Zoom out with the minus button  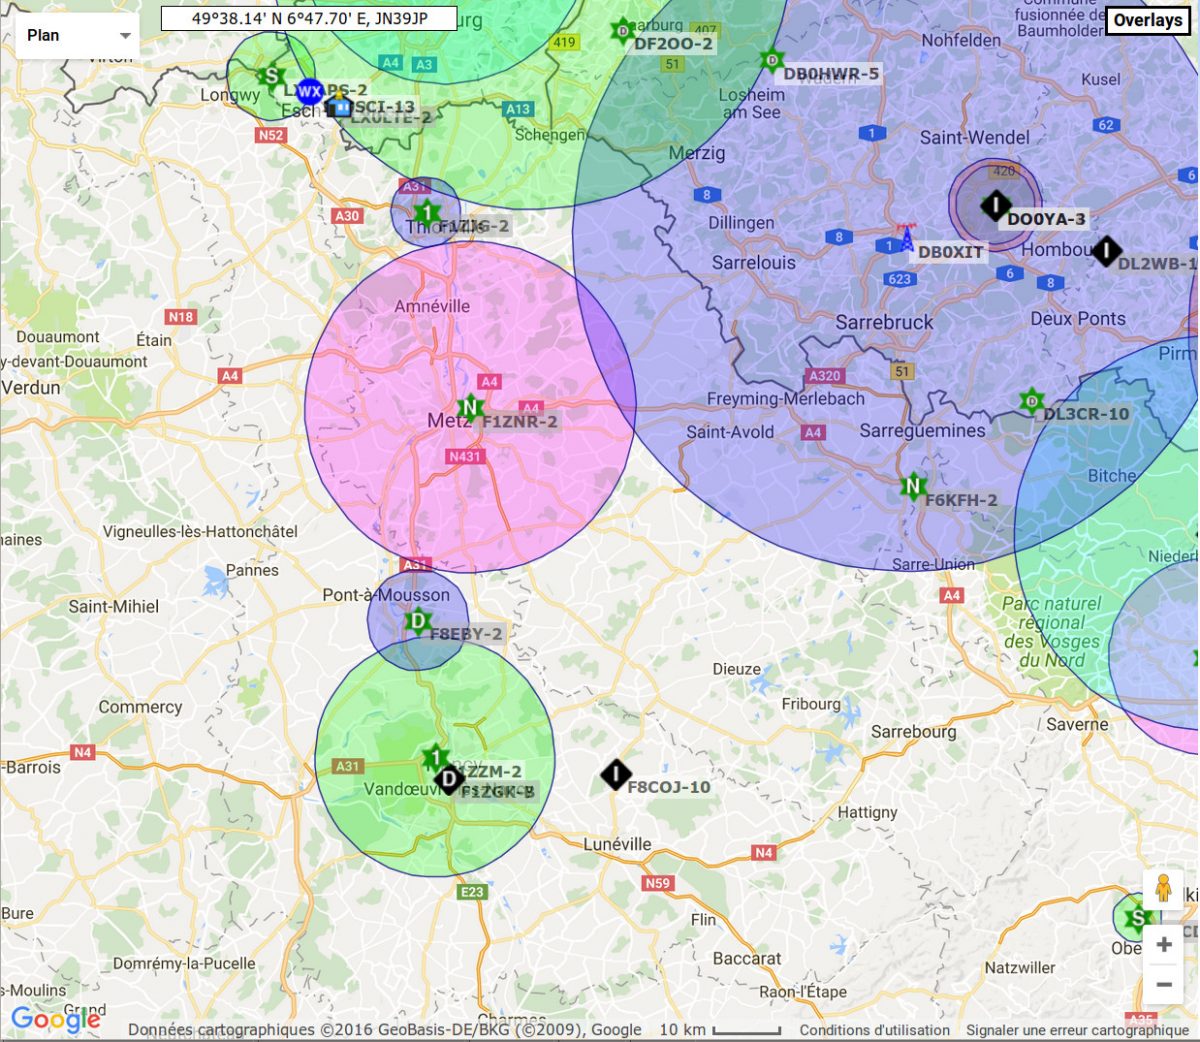coord(1164,985)
